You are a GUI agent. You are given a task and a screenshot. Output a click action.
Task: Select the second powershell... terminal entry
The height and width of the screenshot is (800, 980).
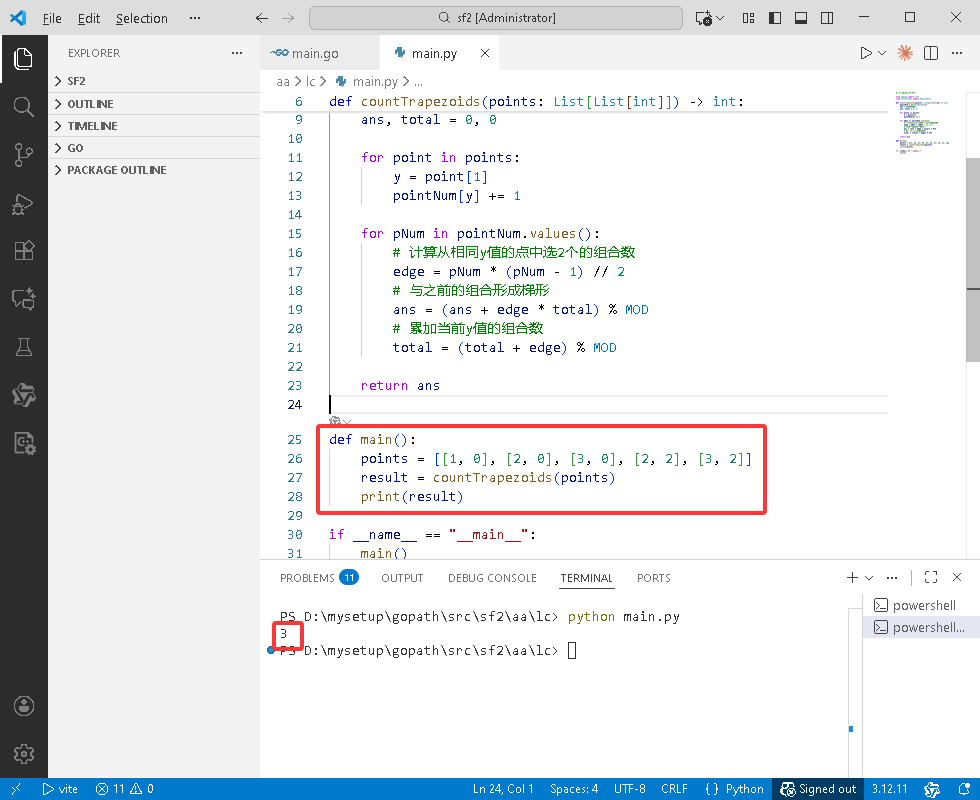click(921, 628)
